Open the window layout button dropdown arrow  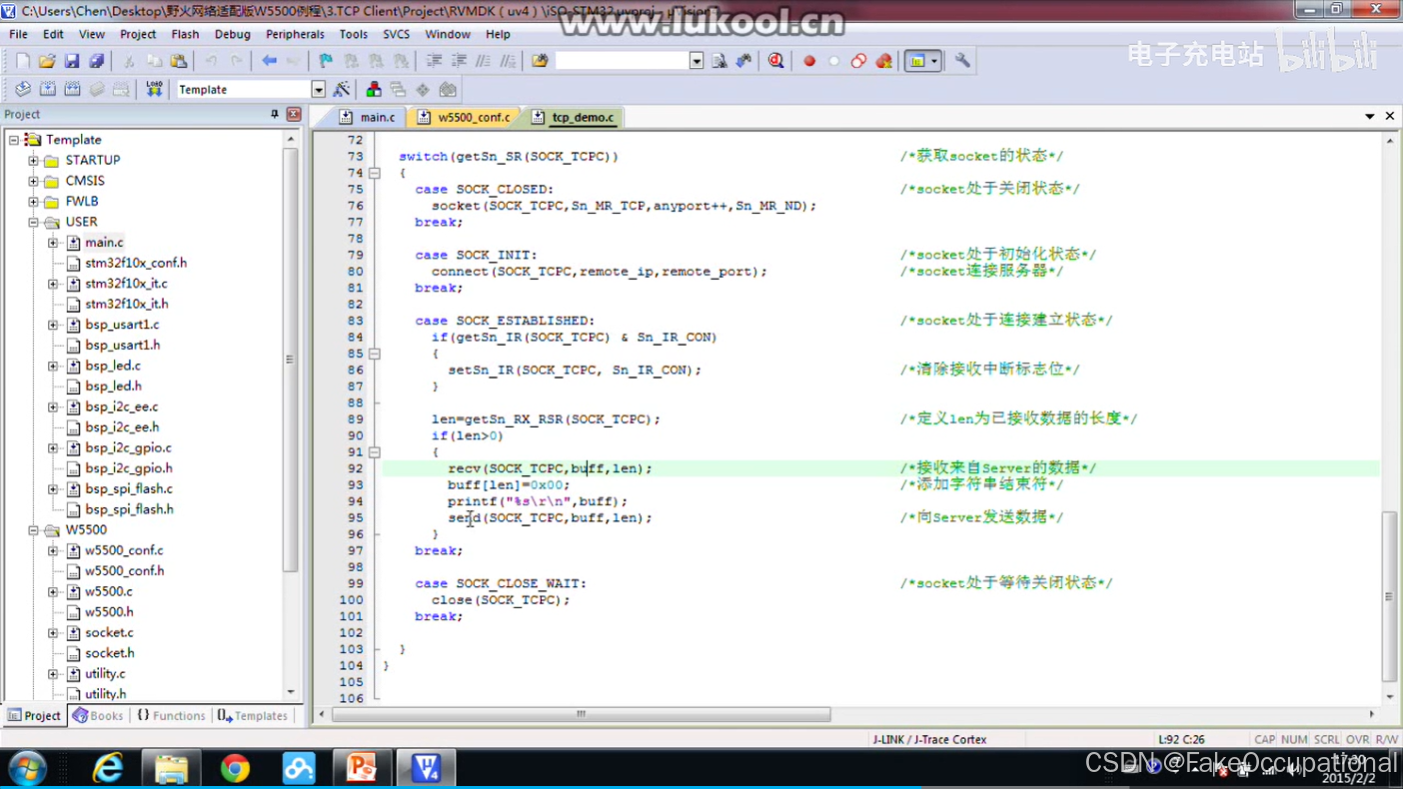(934, 61)
